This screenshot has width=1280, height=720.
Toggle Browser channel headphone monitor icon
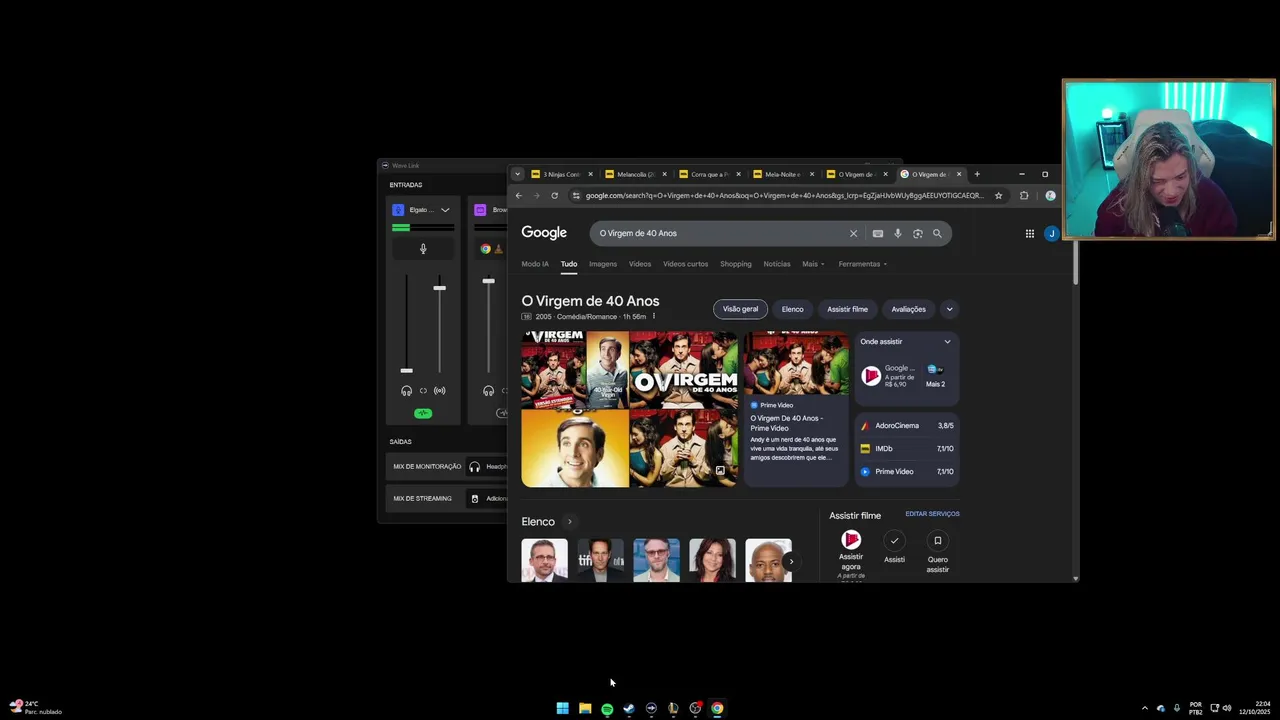(488, 391)
